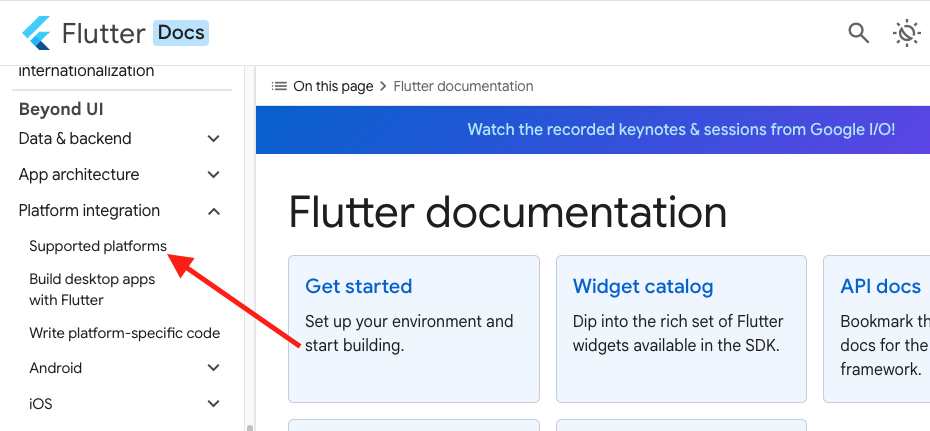Click the Docs badge in header
Screen dimensions: 930x431
click(x=181, y=33)
